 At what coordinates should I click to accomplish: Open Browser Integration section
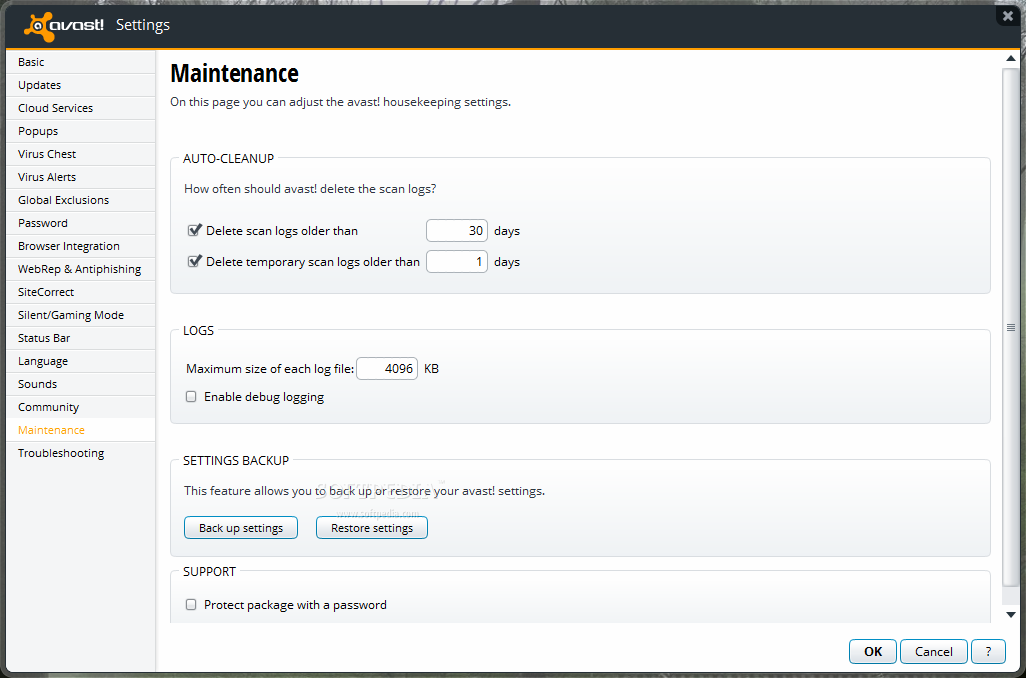(x=81, y=246)
